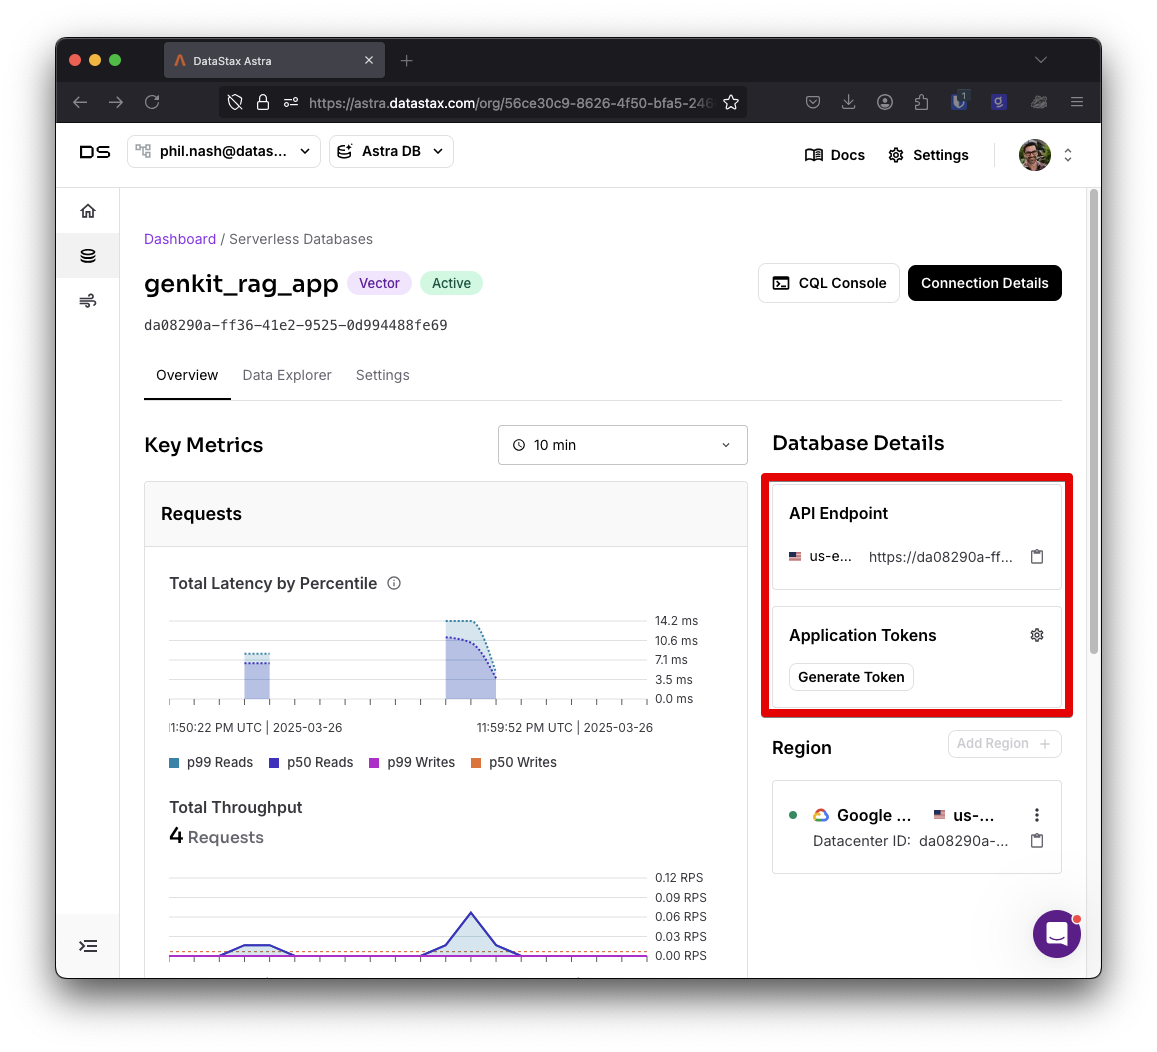Image resolution: width=1157 pixels, height=1052 pixels.
Task: Open Application Tokens settings gear
Action: [1037, 634]
